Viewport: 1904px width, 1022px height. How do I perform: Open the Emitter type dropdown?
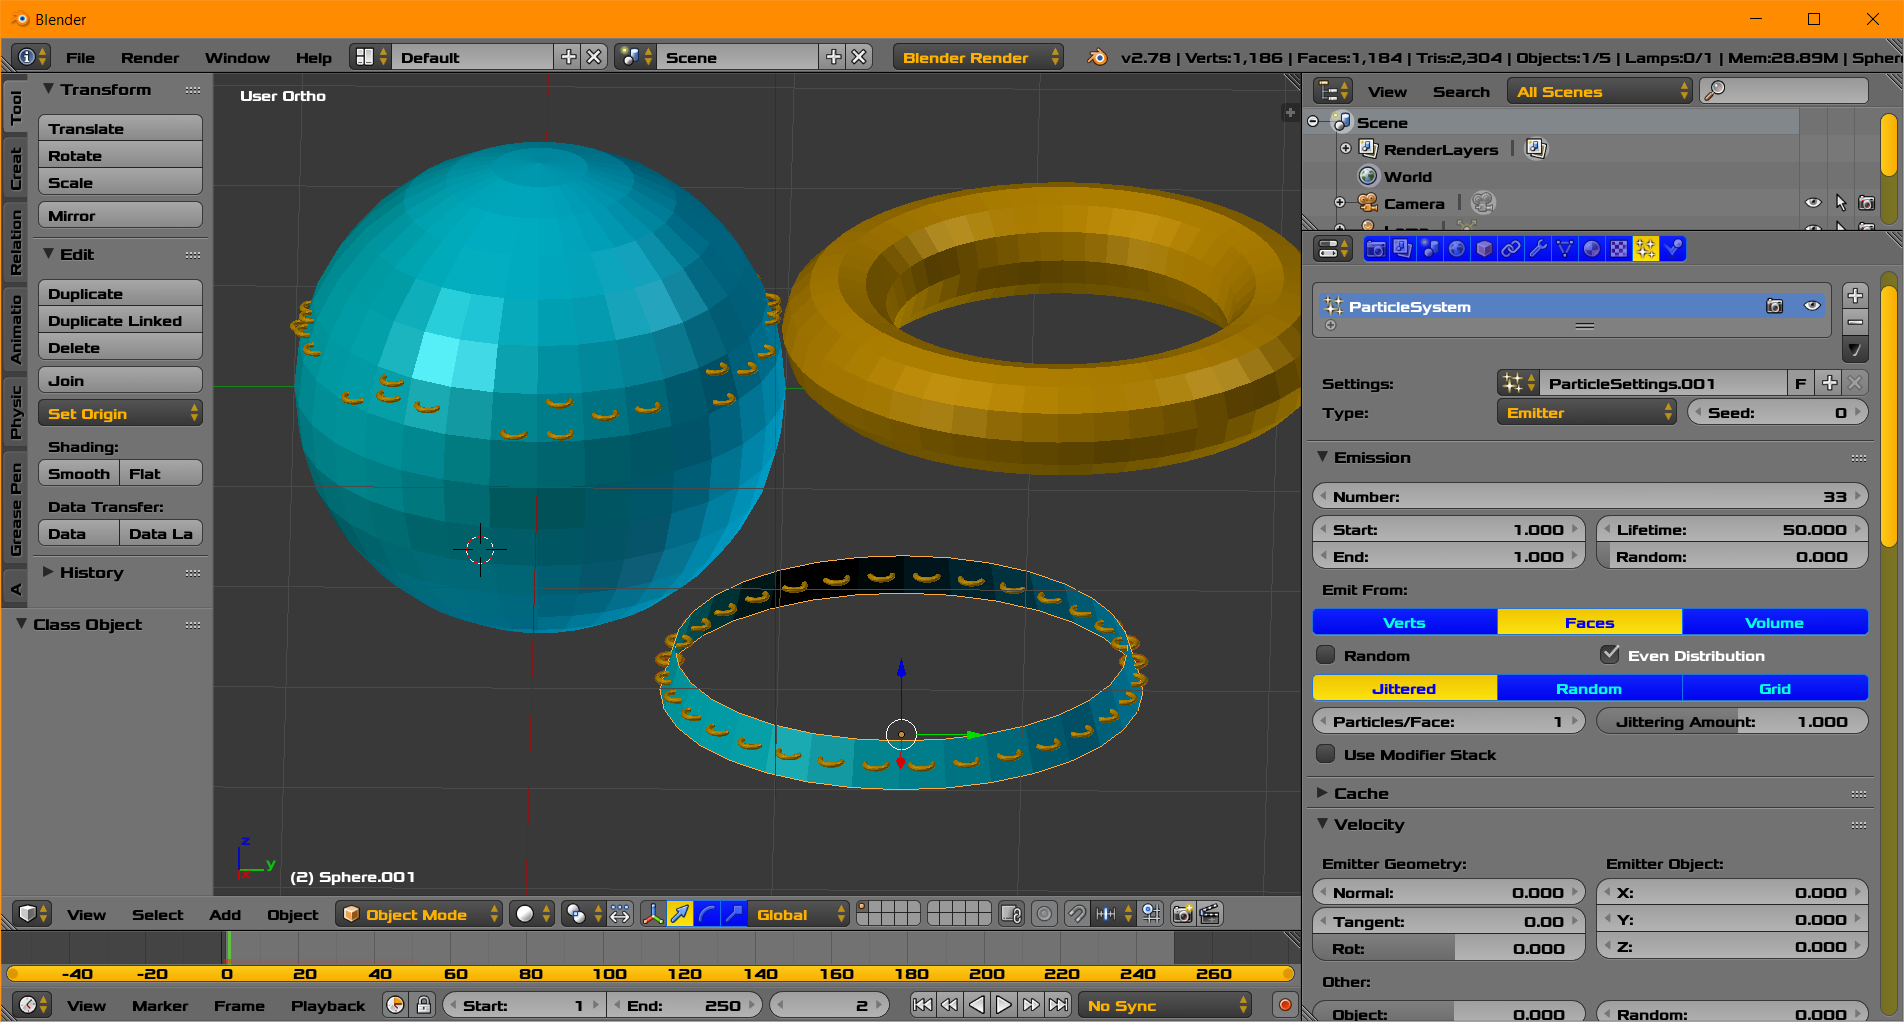pyautogui.click(x=1585, y=412)
